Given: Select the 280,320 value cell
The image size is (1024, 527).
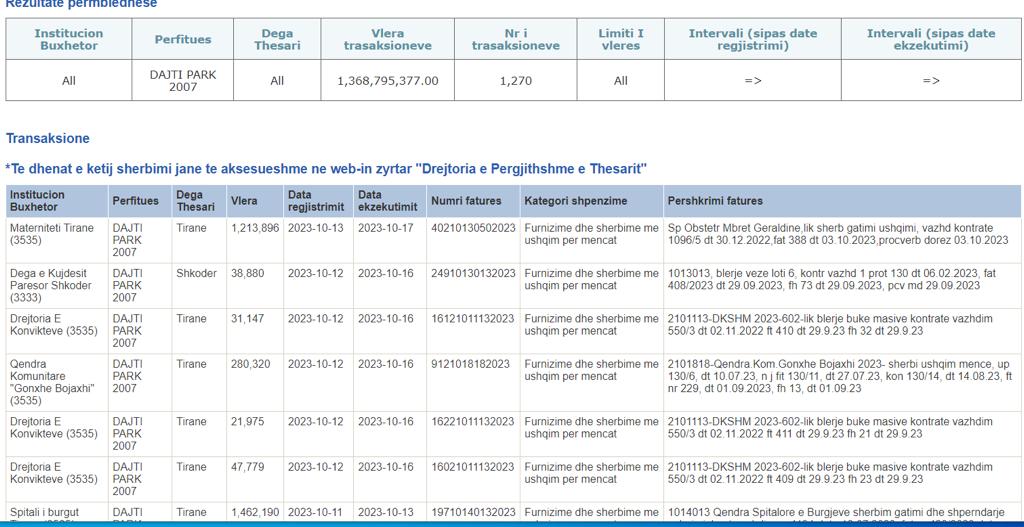Looking at the screenshot, I should 250,364.
